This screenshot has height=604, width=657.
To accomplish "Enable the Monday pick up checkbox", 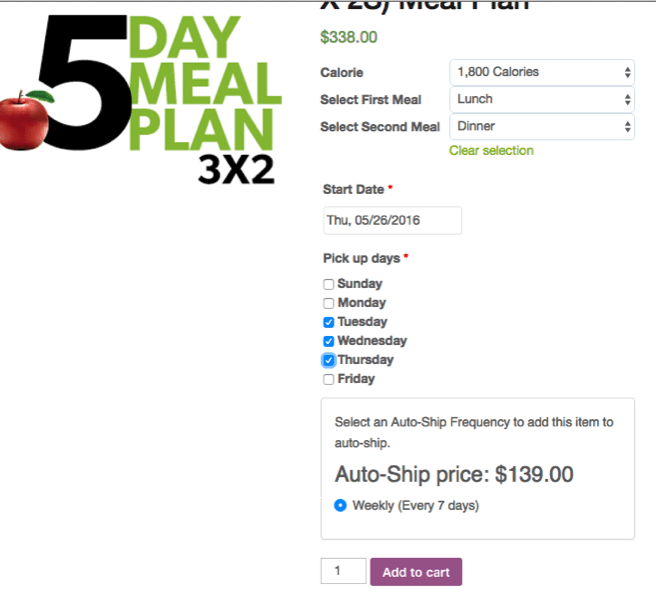I will pyautogui.click(x=328, y=303).
